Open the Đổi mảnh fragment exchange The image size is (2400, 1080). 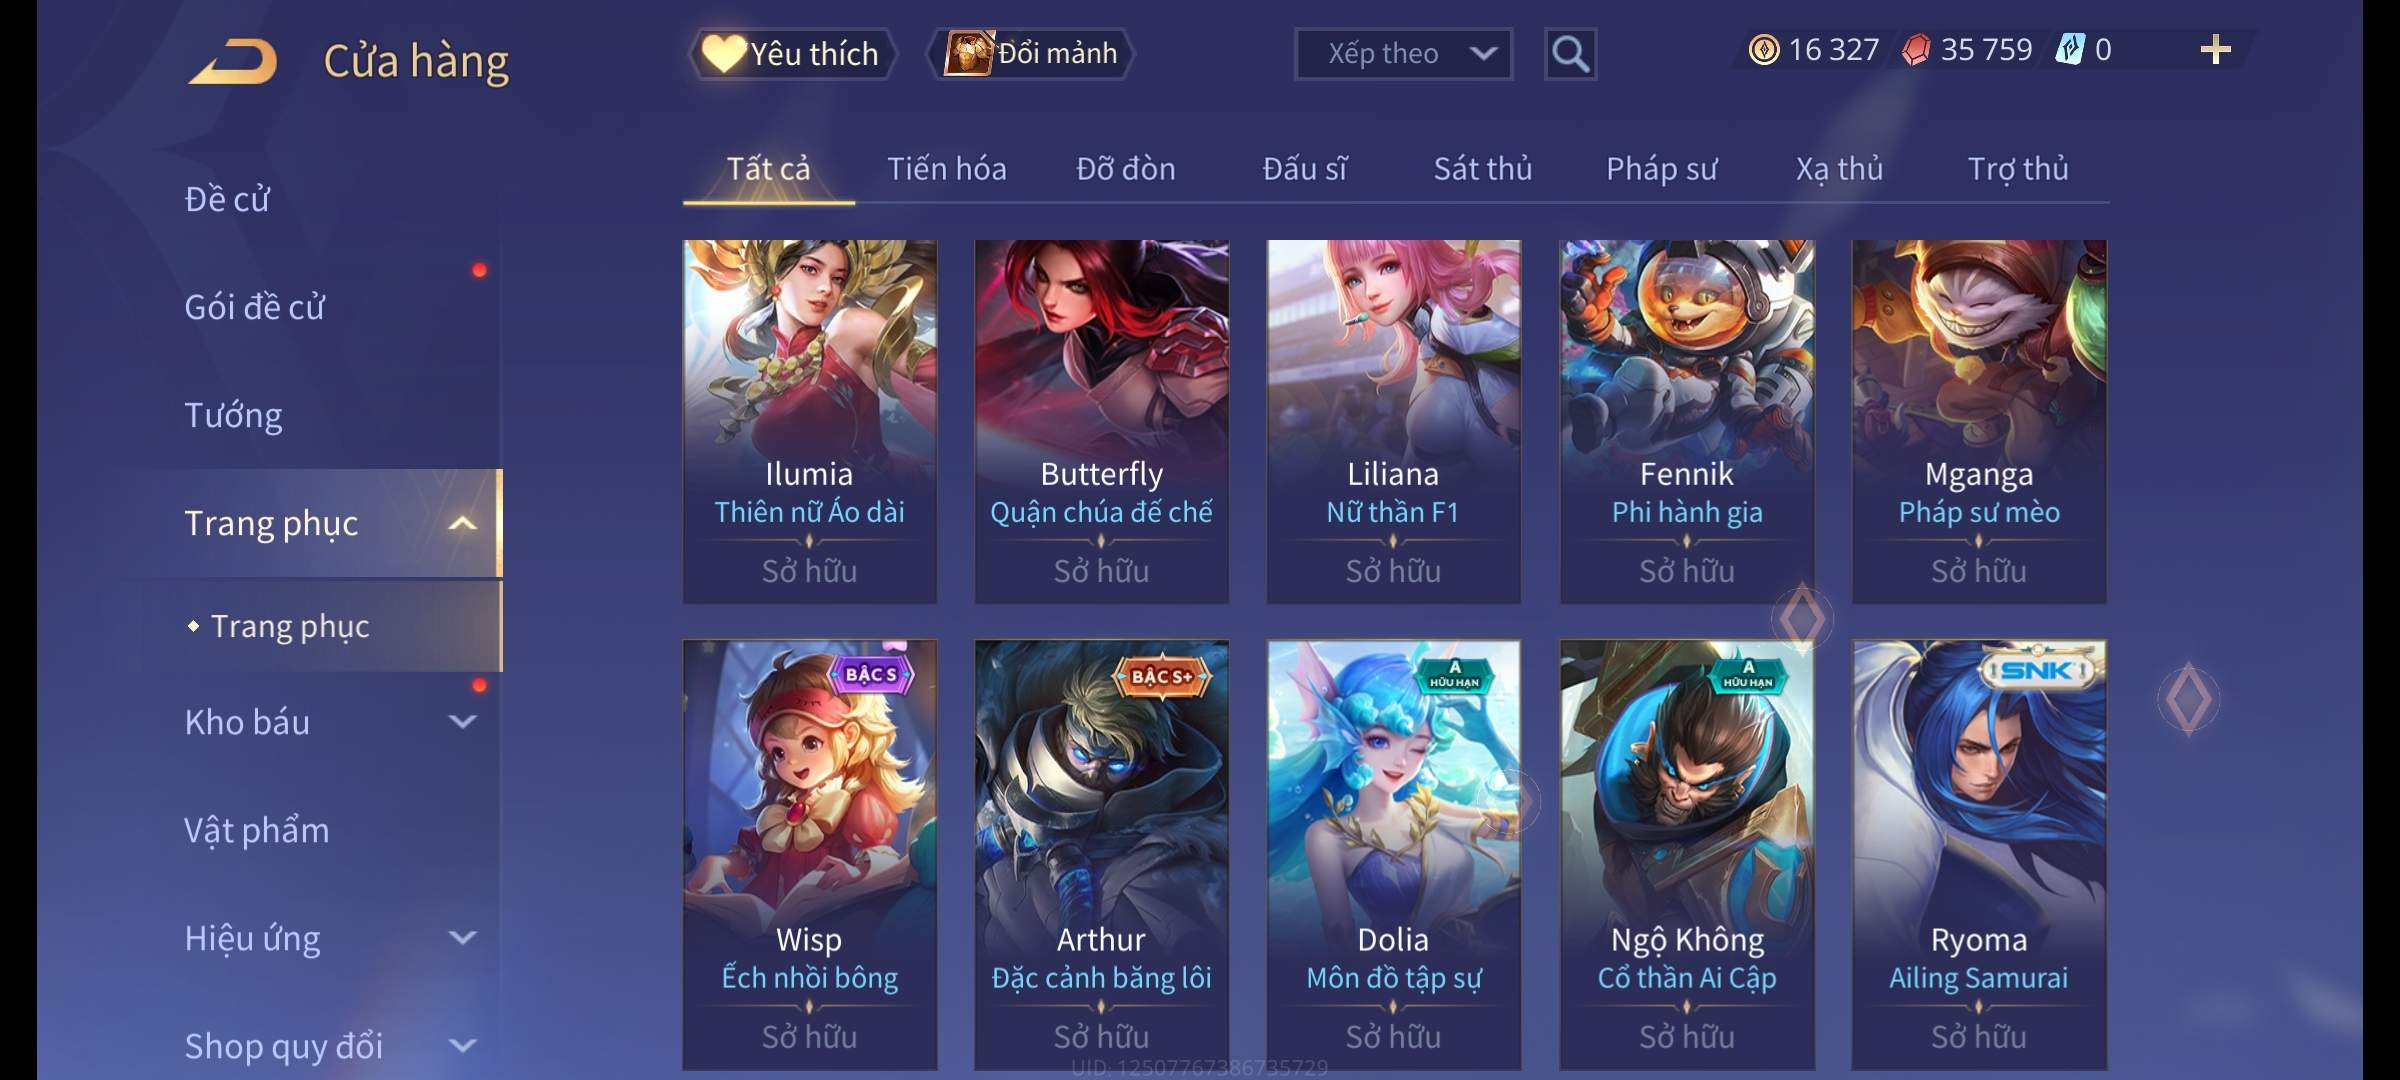tap(1031, 53)
